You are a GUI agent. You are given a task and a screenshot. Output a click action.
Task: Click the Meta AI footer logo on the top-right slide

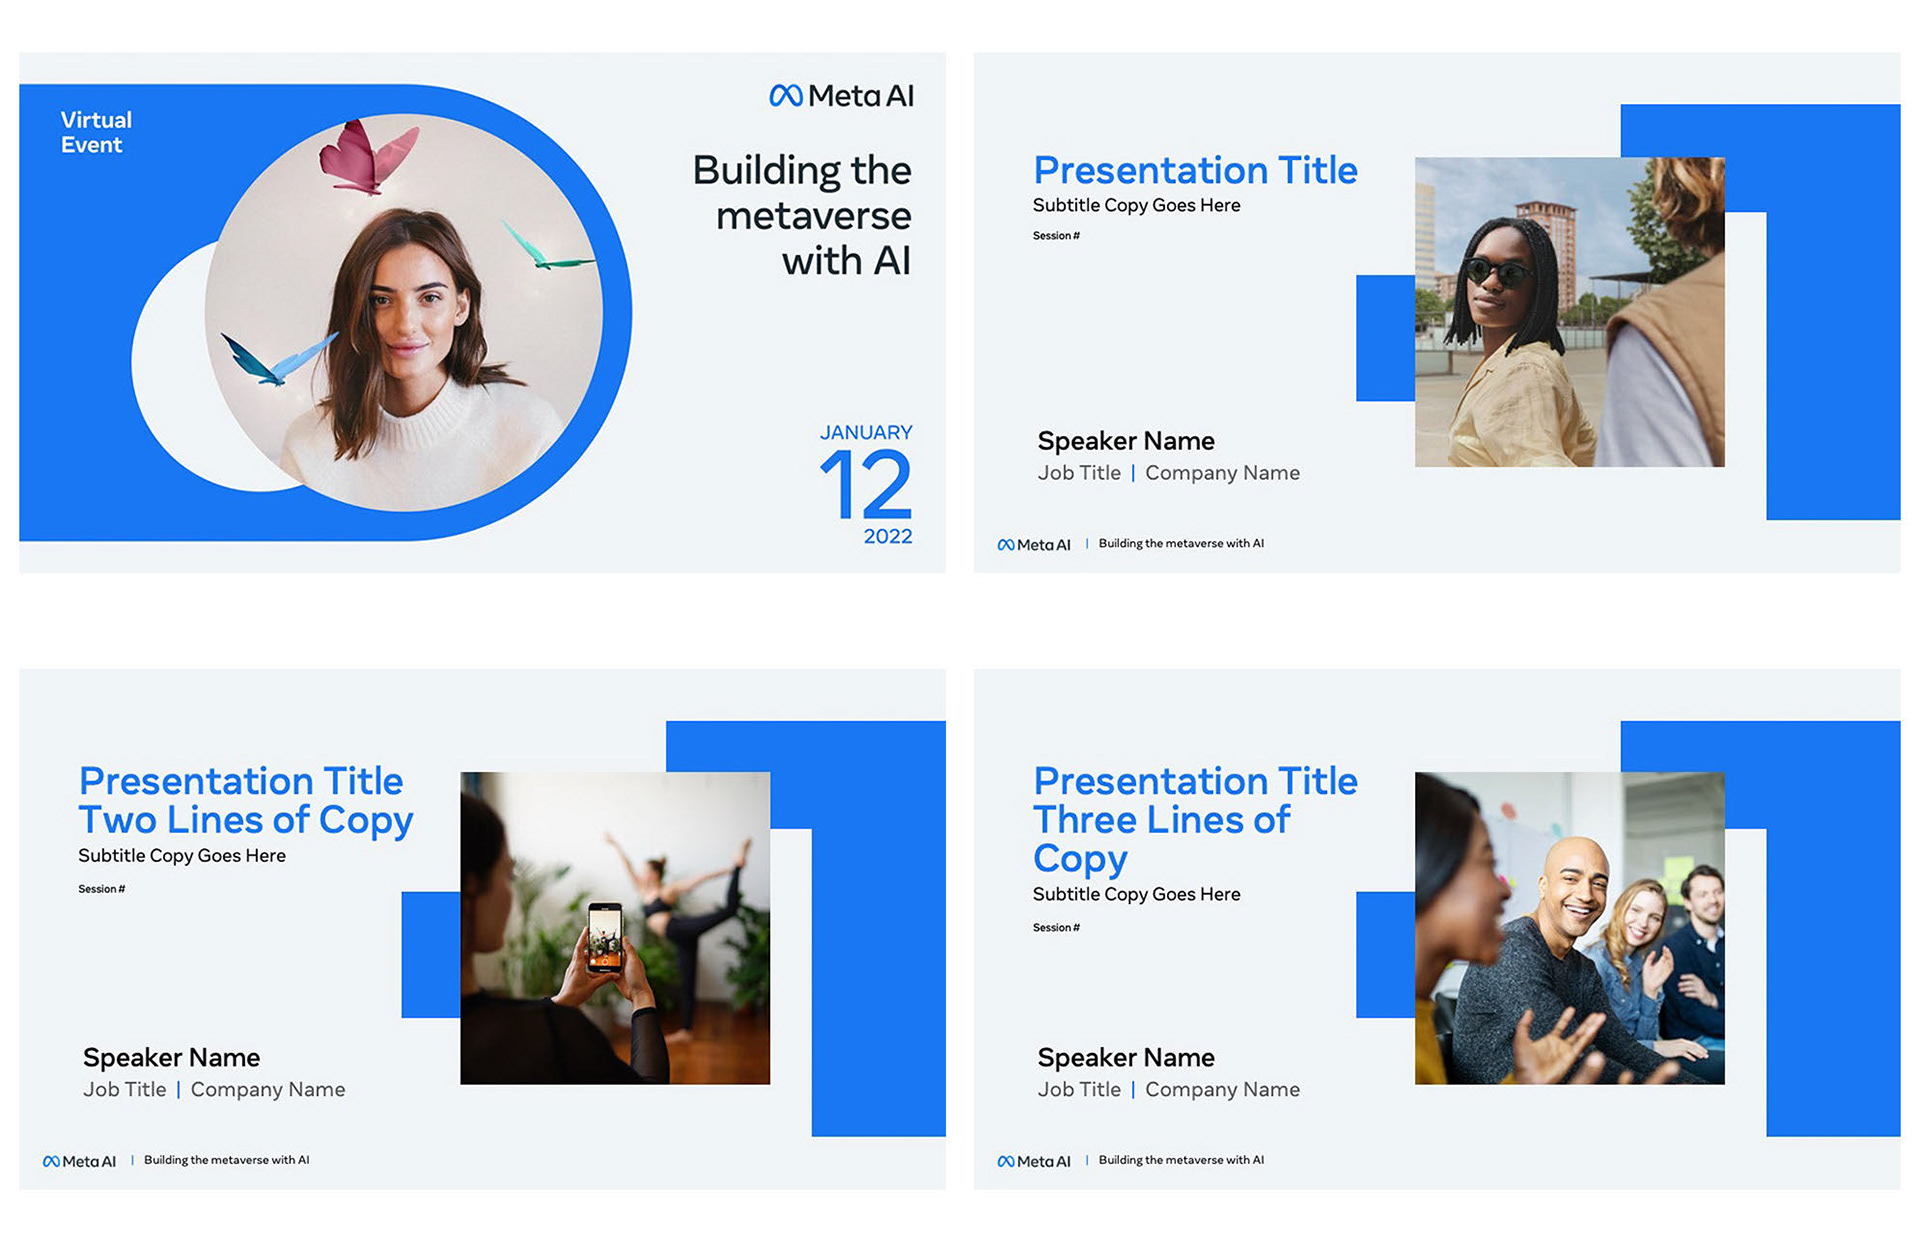pyautogui.click(x=1034, y=544)
